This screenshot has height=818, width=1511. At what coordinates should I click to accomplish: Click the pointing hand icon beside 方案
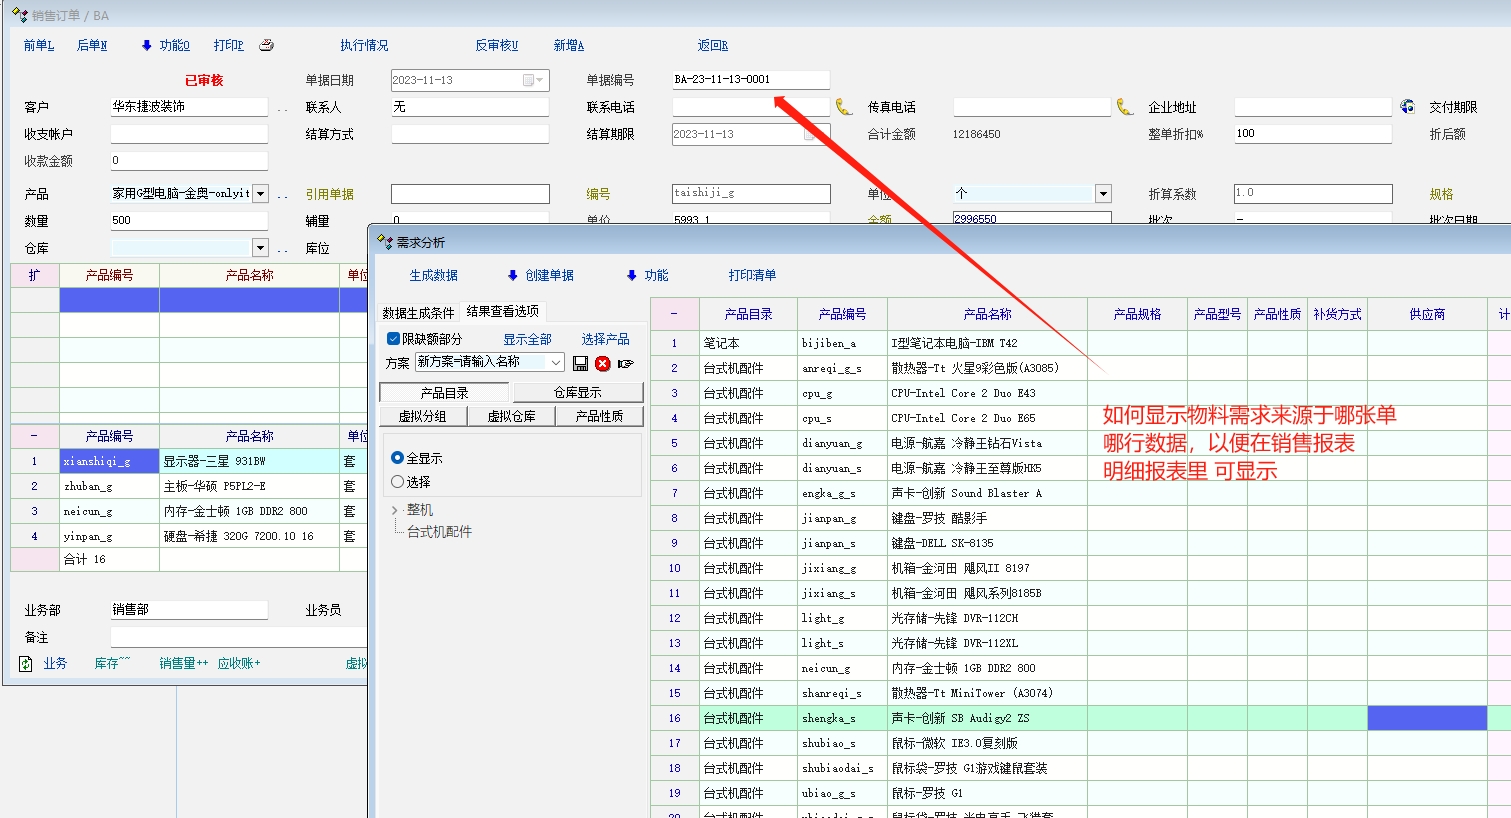click(x=626, y=363)
